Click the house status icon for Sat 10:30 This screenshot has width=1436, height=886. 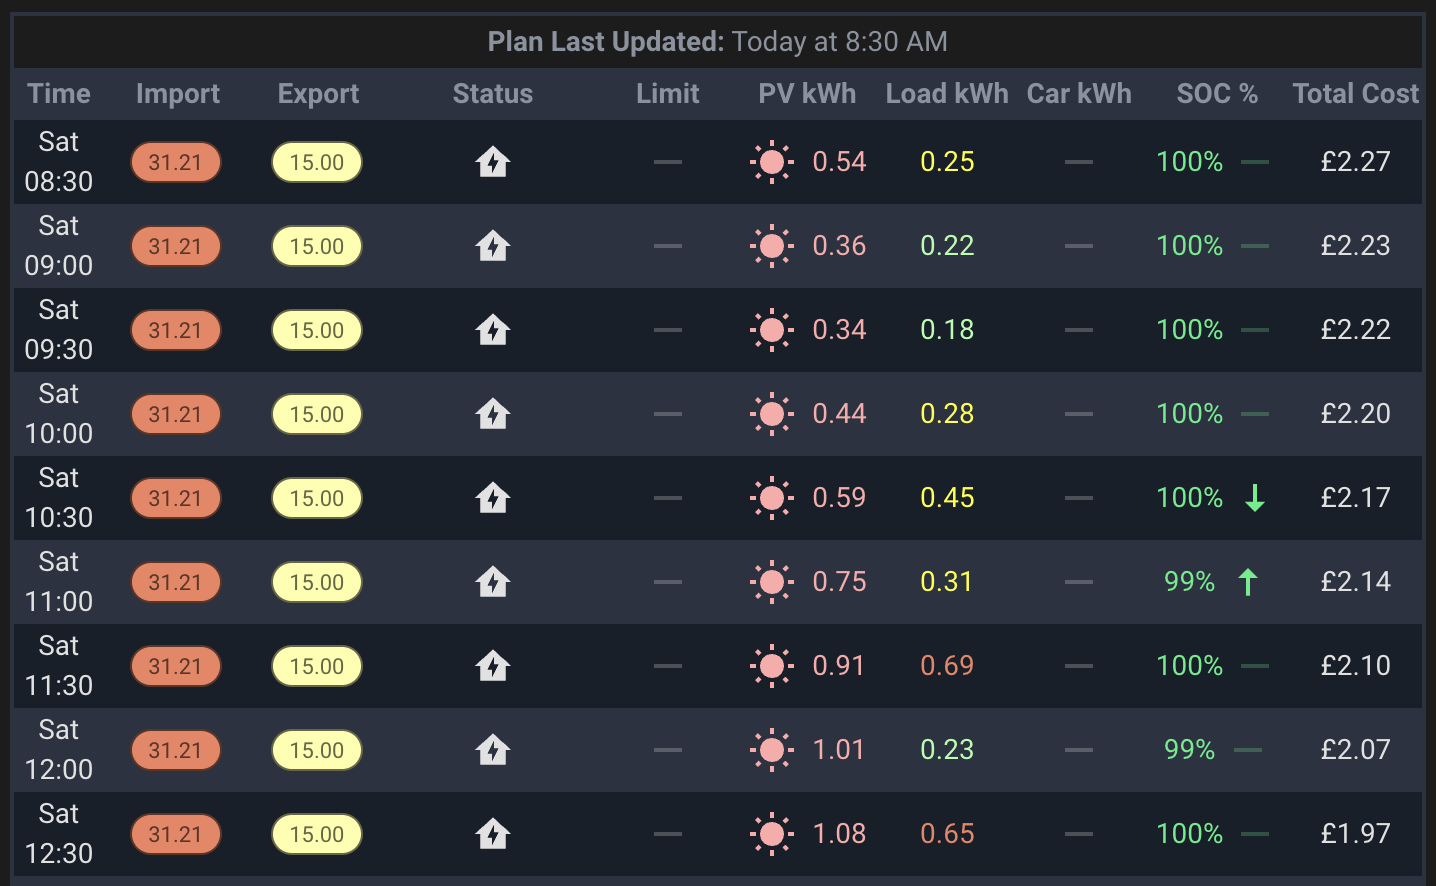pyautogui.click(x=493, y=497)
